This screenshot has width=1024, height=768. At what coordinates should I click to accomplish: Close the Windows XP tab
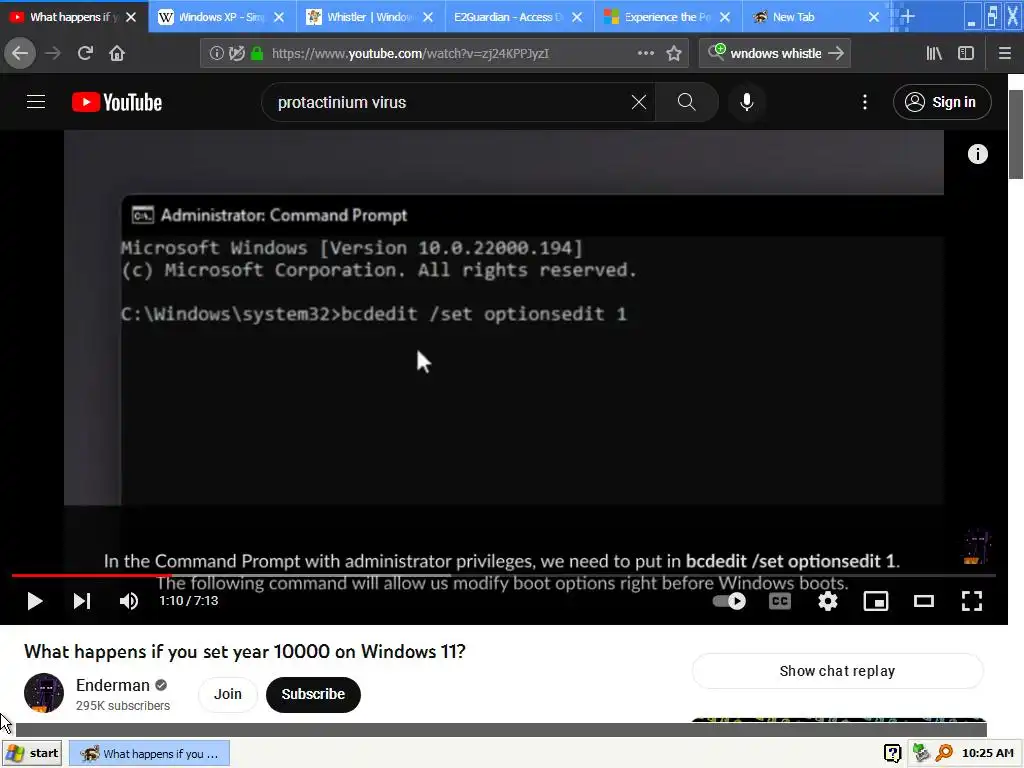(x=279, y=17)
